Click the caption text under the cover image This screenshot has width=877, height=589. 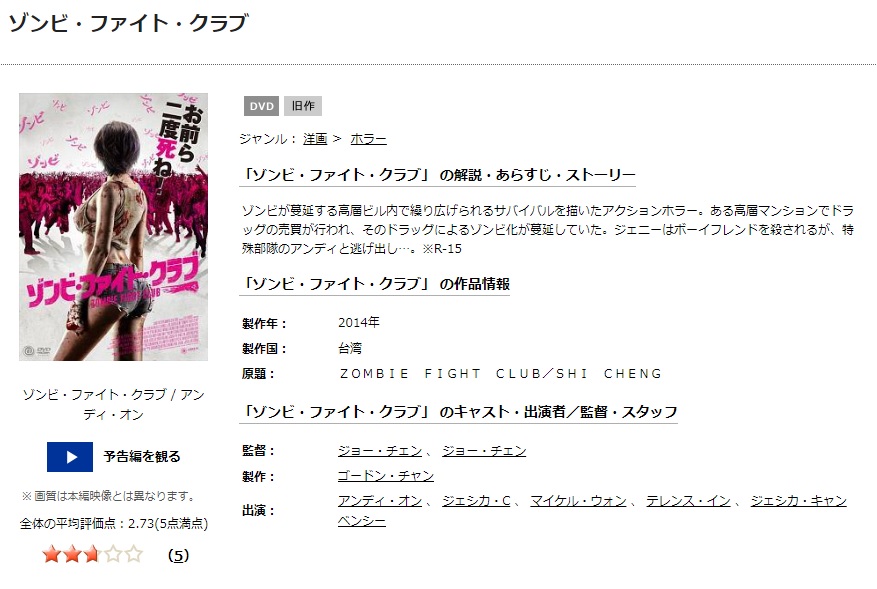[x=114, y=404]
